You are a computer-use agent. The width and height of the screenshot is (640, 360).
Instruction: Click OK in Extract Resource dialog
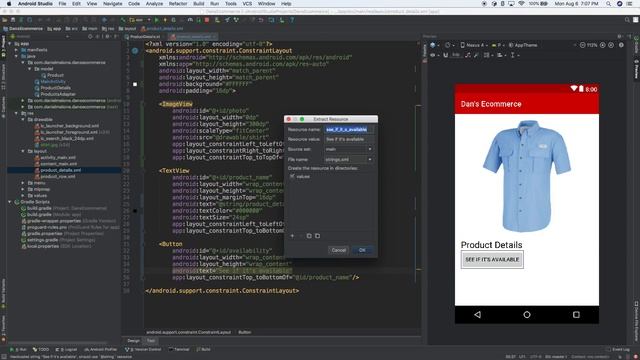(x=362, y=250)
